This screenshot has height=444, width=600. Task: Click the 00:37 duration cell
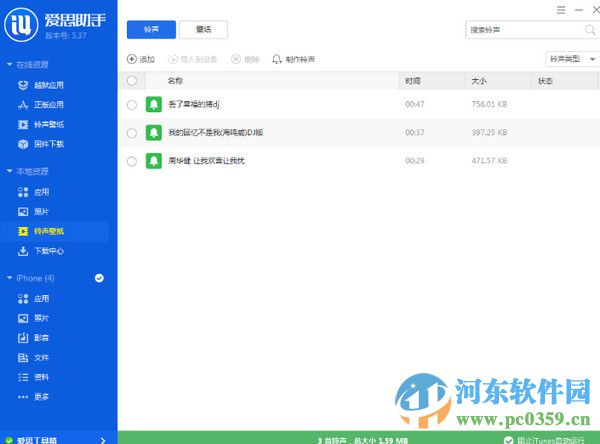point(415,132)
